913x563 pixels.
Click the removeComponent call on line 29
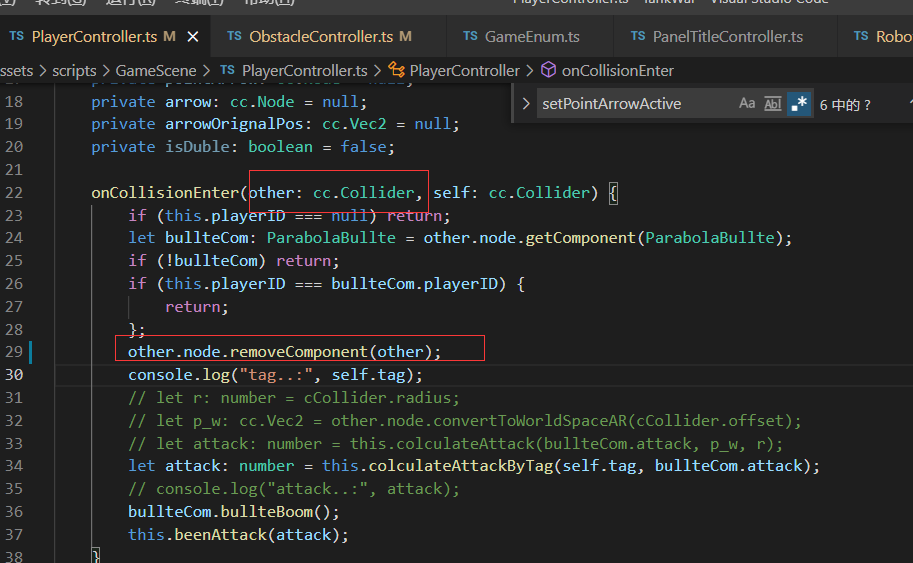tap(298, 352)
